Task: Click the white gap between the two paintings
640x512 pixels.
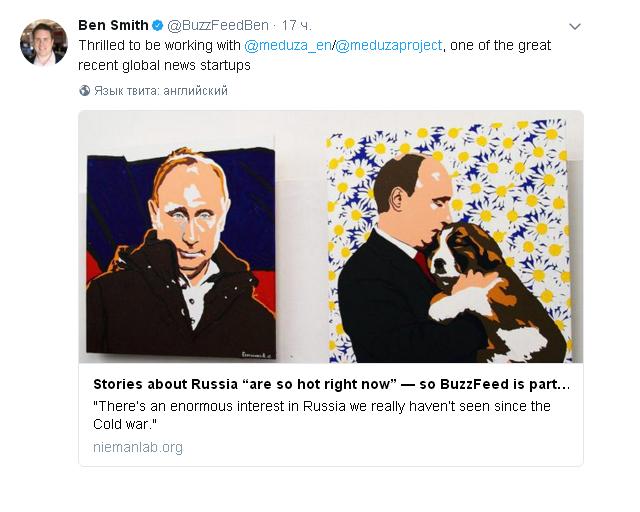Action: (x=302, y=250)
